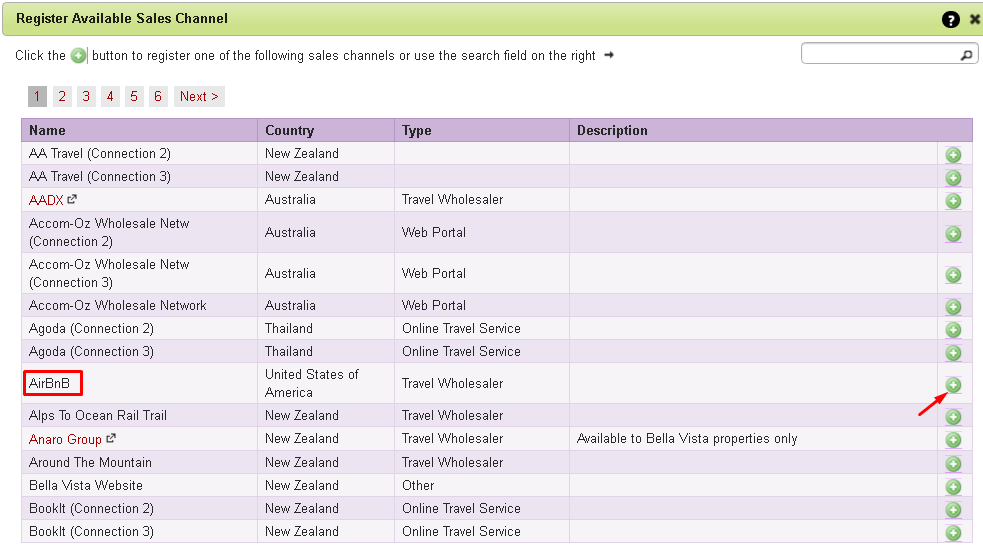Open the help question mark icon
Image resolution: width=983 pixels, height=555 pixels.
(950, 19)
